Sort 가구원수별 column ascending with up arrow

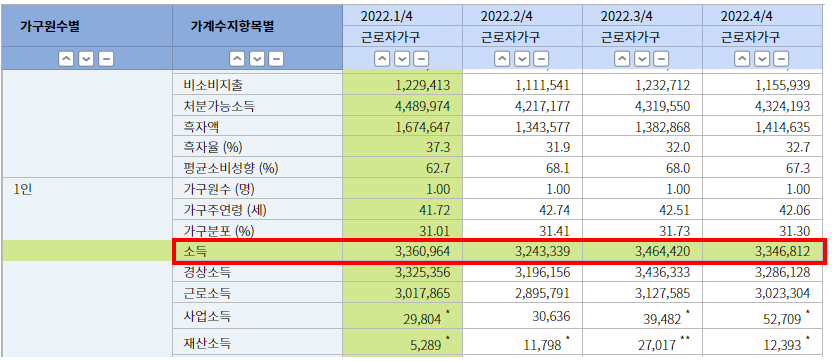(x=66, y=59)
